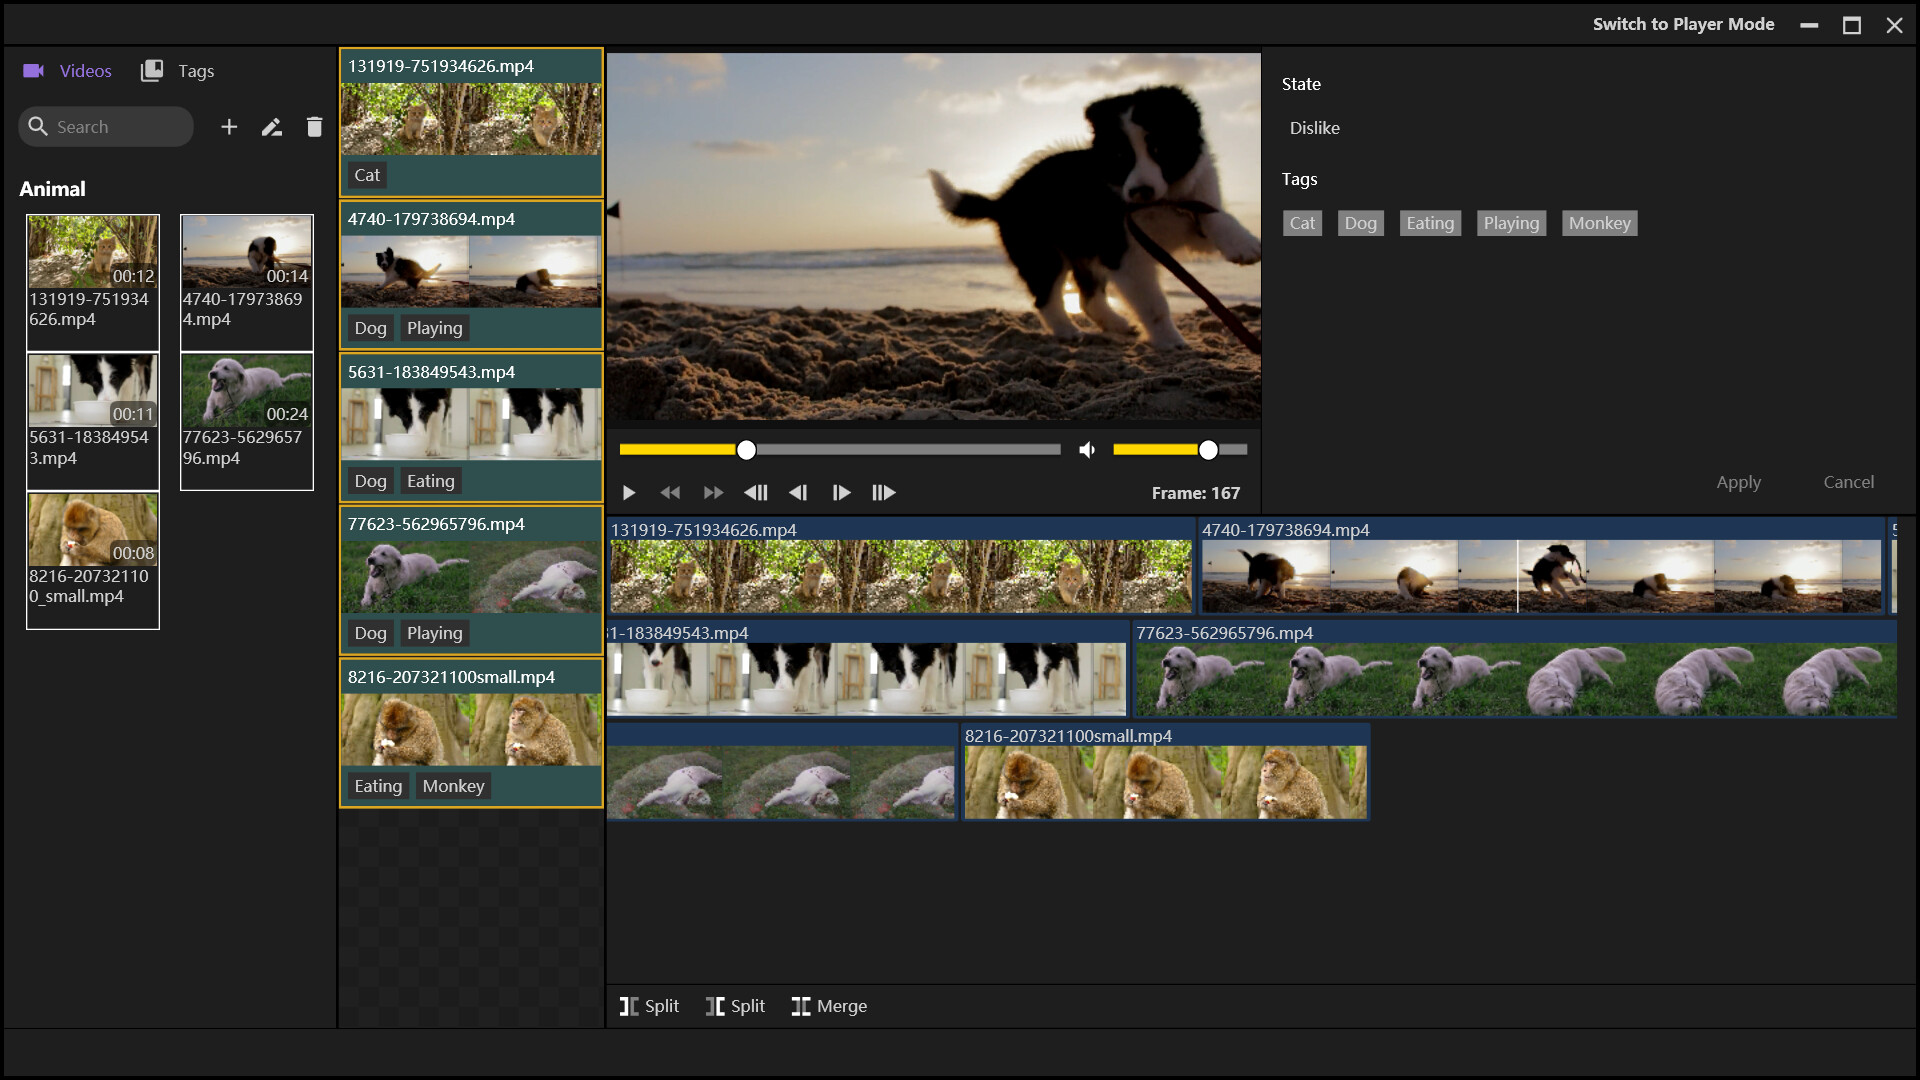Toggle the Cat tag in Tags panel
Screen dimensions: 1920x1080
[x=1302, y=223]
